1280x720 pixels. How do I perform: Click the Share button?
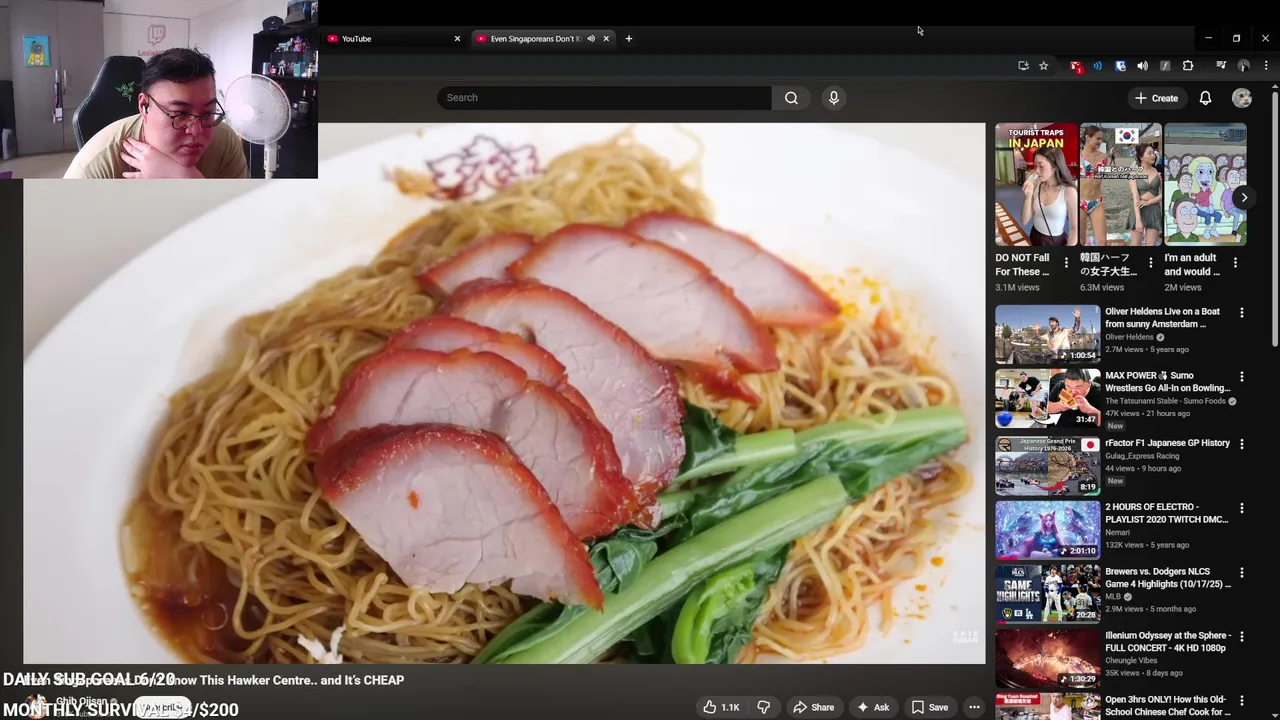click(x=813, y=707)
